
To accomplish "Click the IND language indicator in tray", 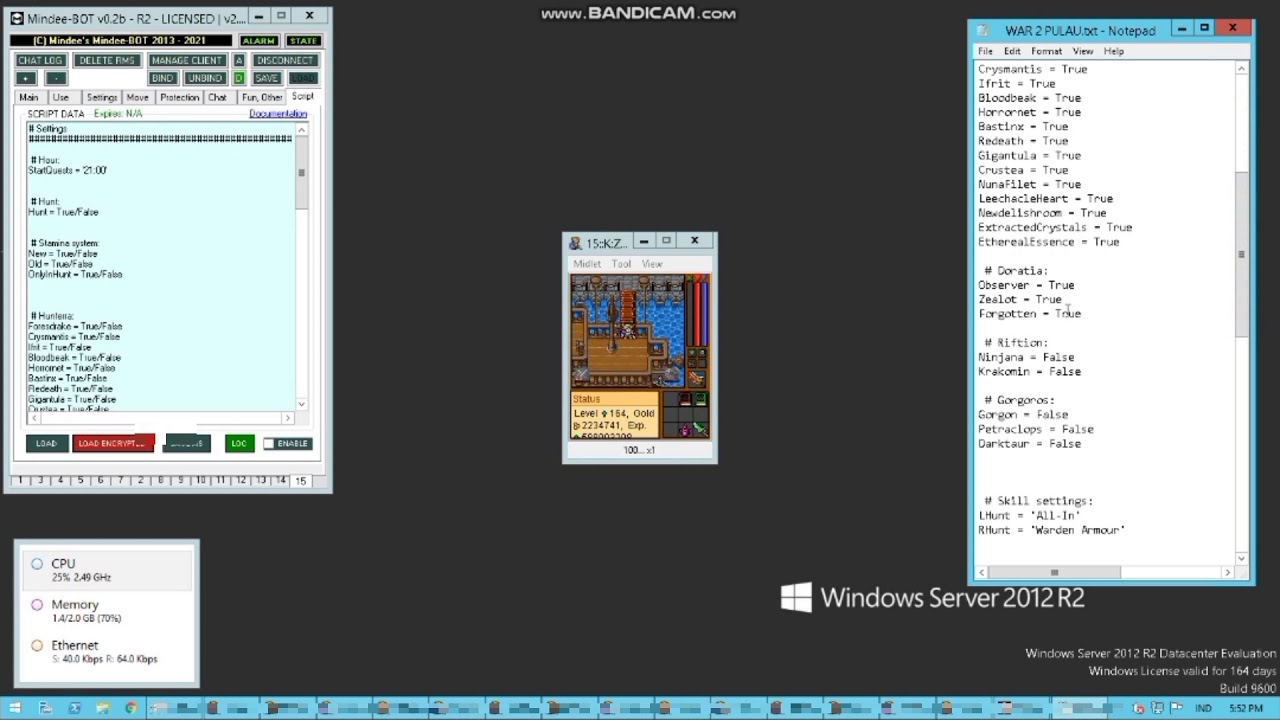I will click(x=1203, y=708).
